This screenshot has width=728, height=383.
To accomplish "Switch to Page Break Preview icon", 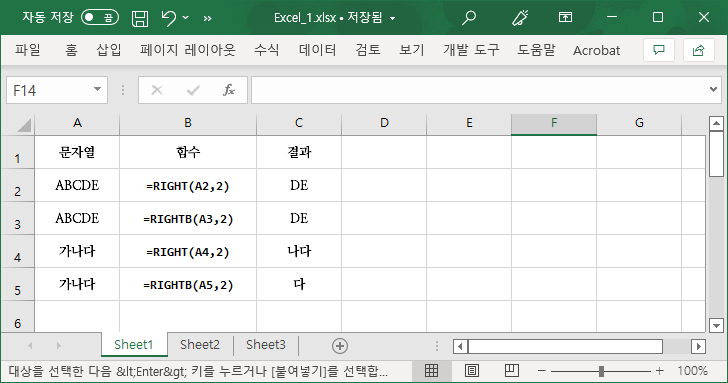I will point(512,370).
